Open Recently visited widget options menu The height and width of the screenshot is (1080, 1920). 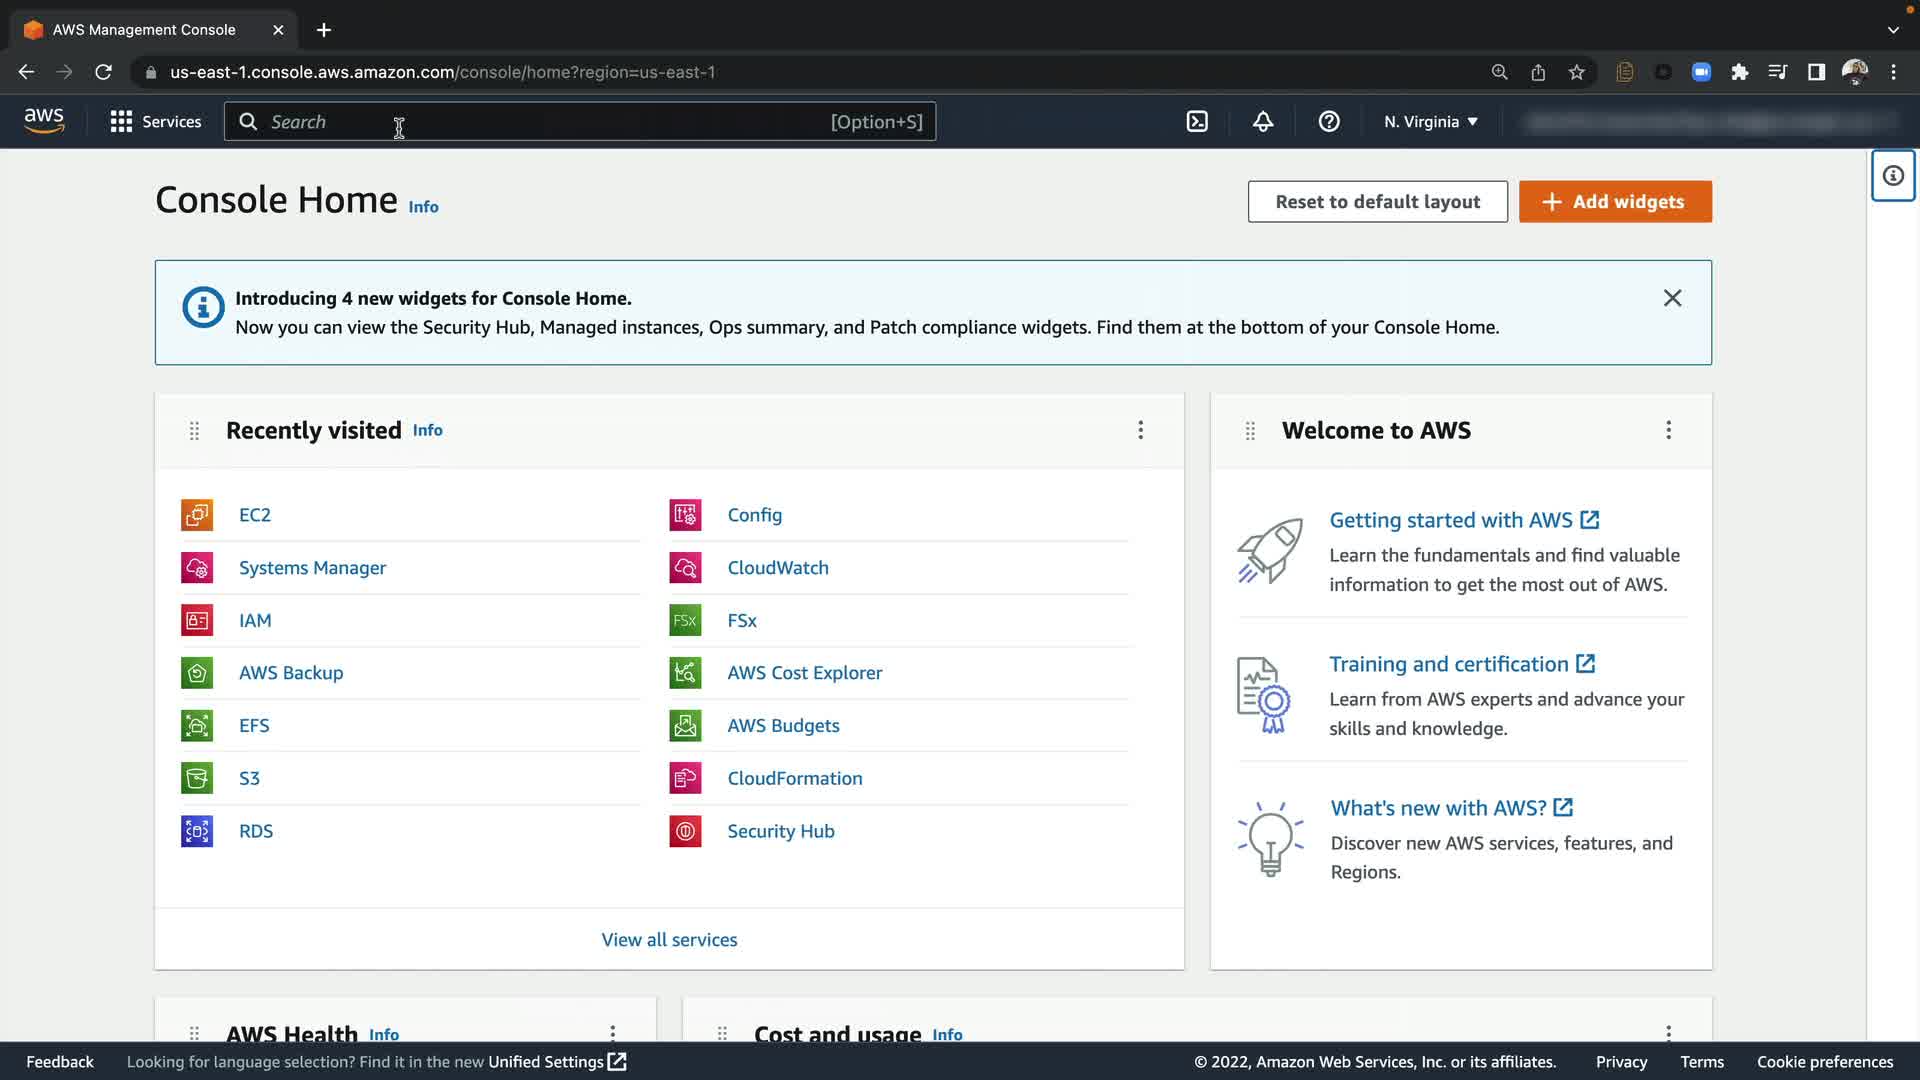tap(1140, 430)
